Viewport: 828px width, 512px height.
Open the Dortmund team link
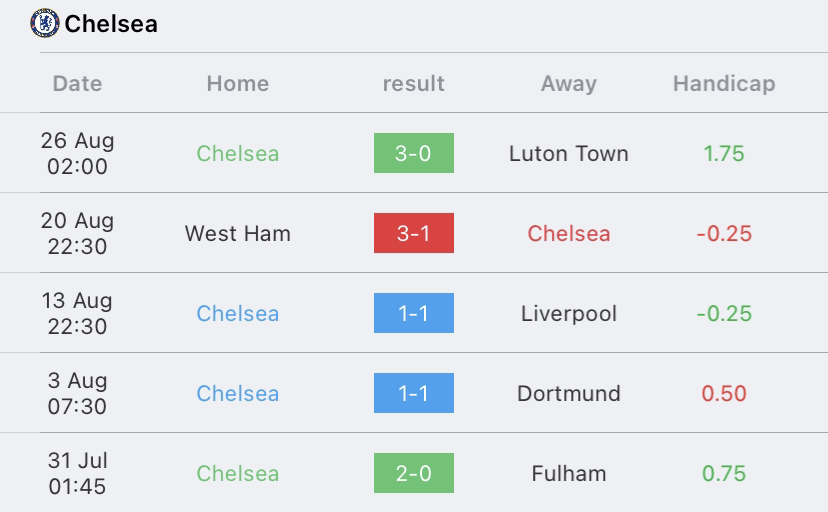click(569, 393)
